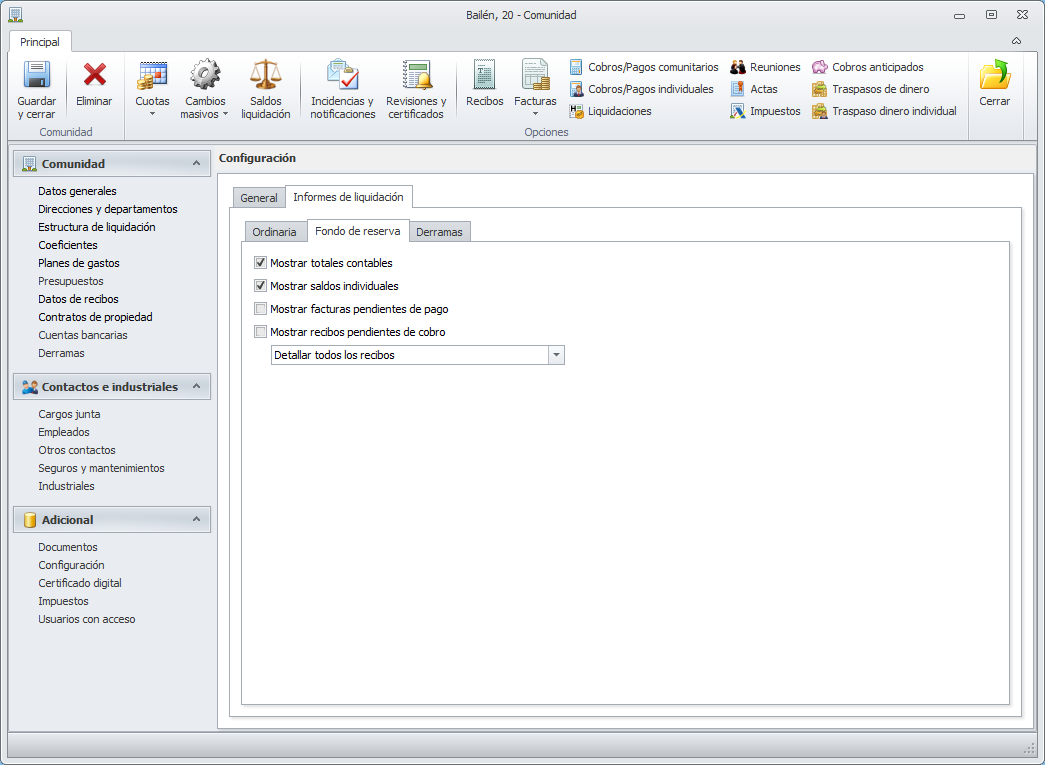Collapse the Contactos e industriales group
The width and height of the screenshot is (1045, 765).
point(196,386)
